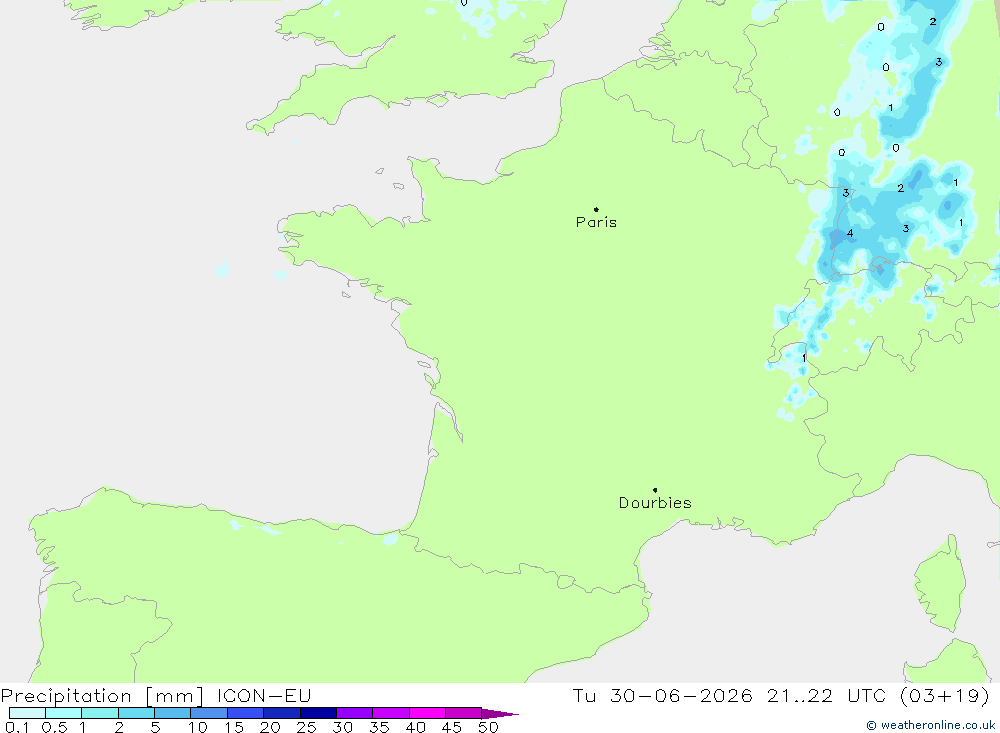Pick the 0.5–1 mm legend swatch
The height and width of the screenshot is (733, 1000).
click(x=63, y=713)
